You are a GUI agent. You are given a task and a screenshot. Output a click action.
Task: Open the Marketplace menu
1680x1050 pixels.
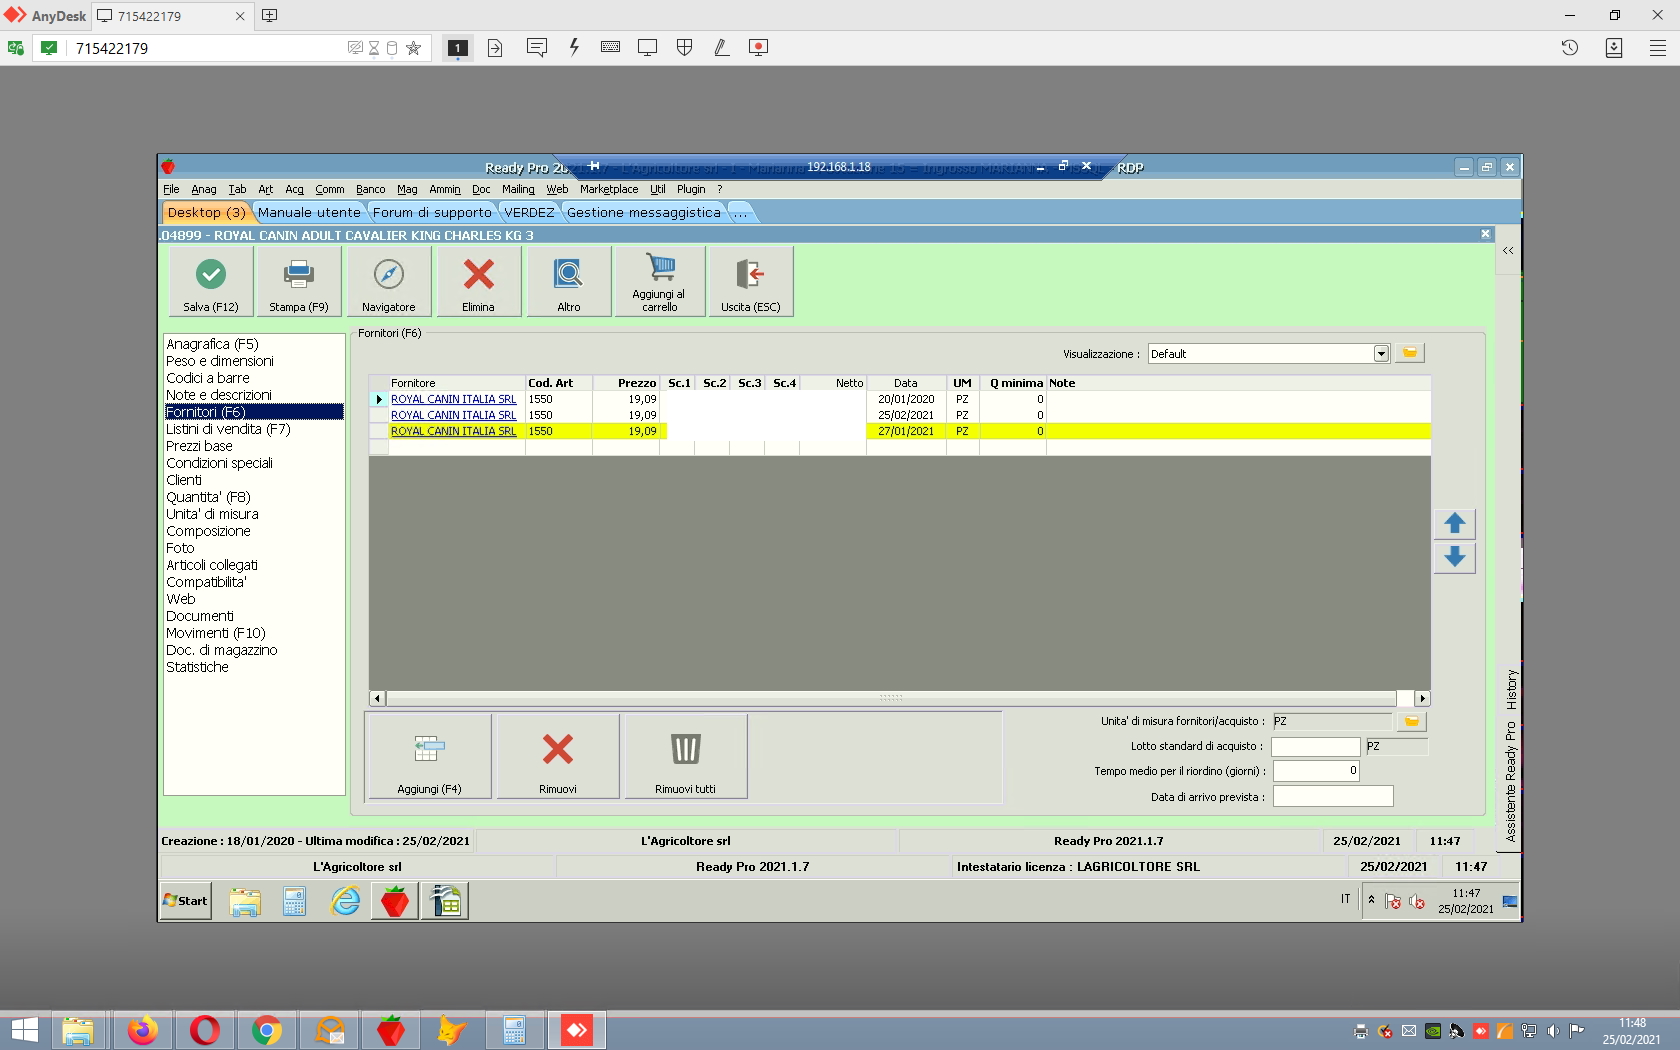(x=609, y=189)
